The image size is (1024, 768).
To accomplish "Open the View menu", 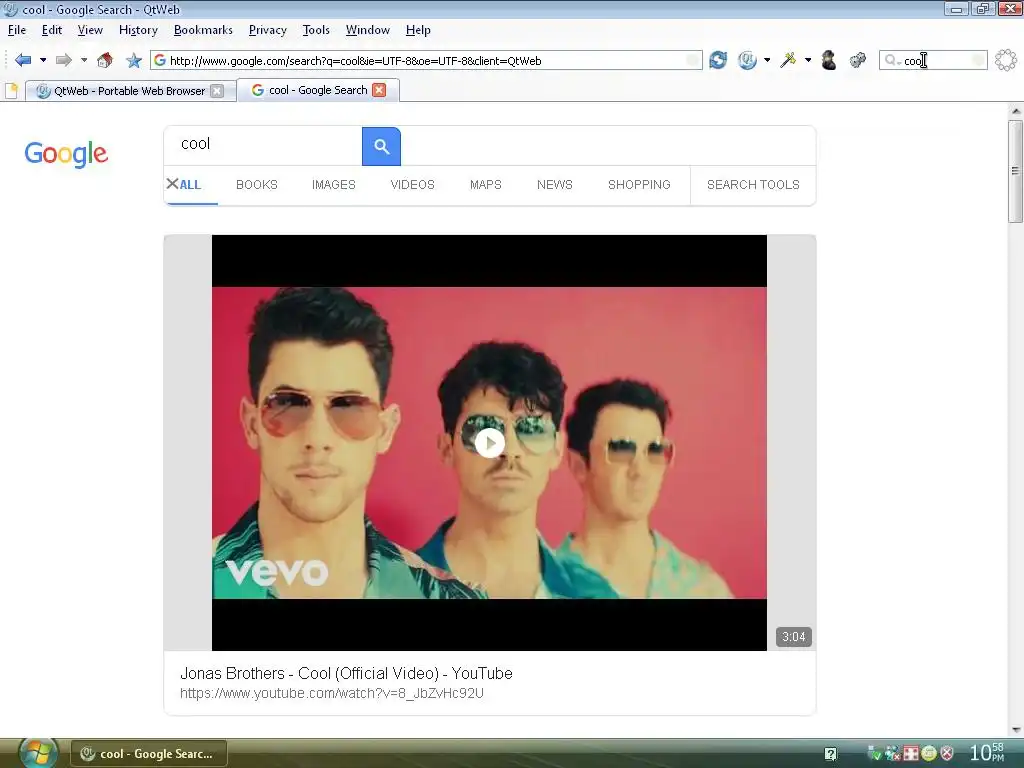I will tap(90, 30).
